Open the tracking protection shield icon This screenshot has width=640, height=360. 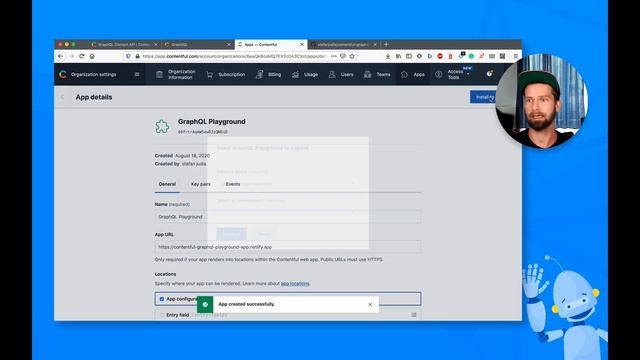(x=128, y=56)
